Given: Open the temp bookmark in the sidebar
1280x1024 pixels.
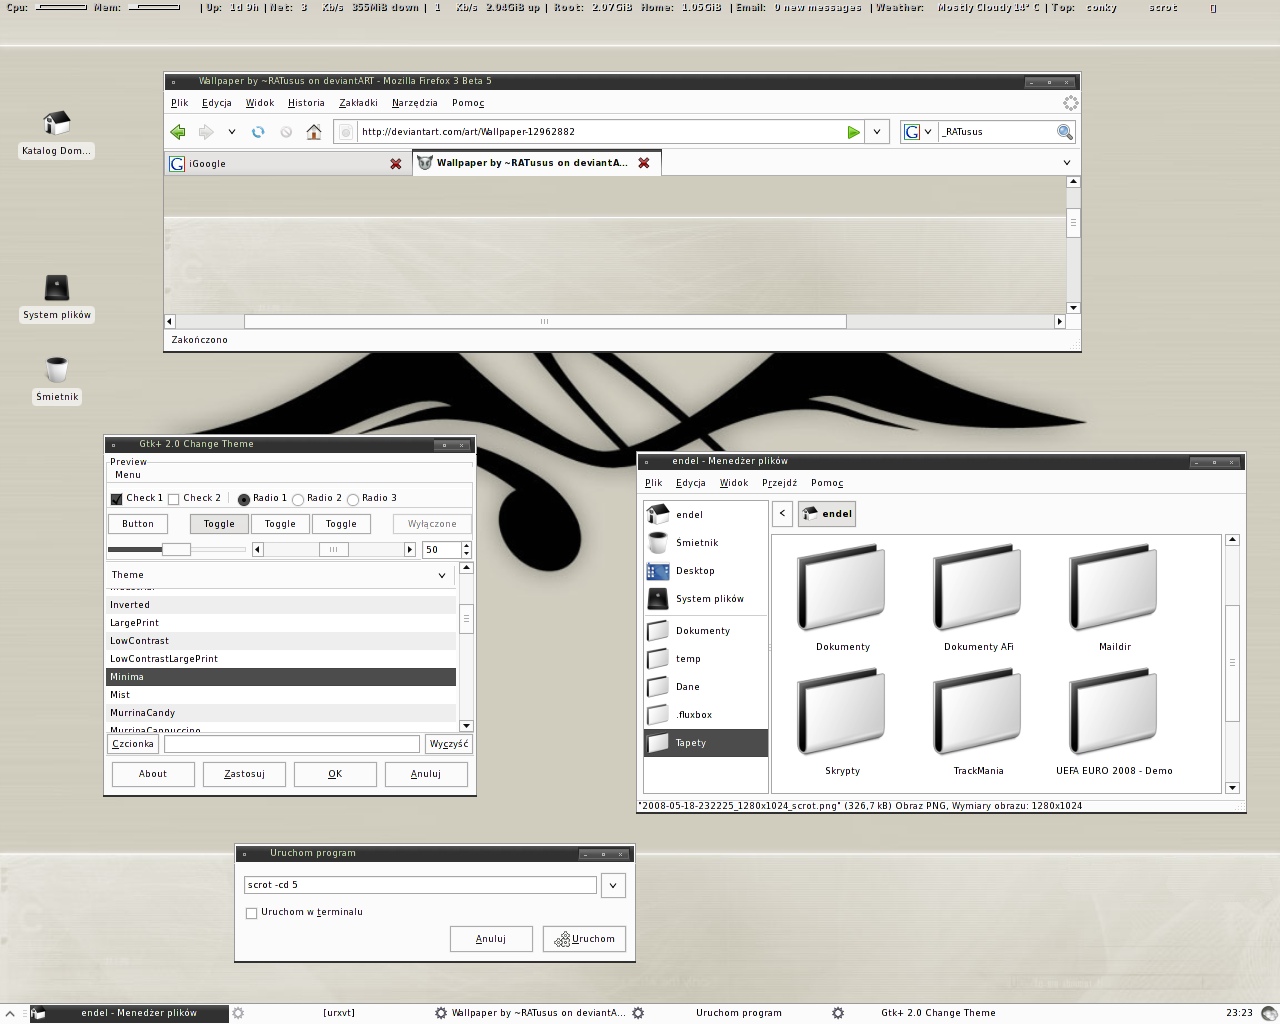Looking at the screenshot, I should point(706,659).
